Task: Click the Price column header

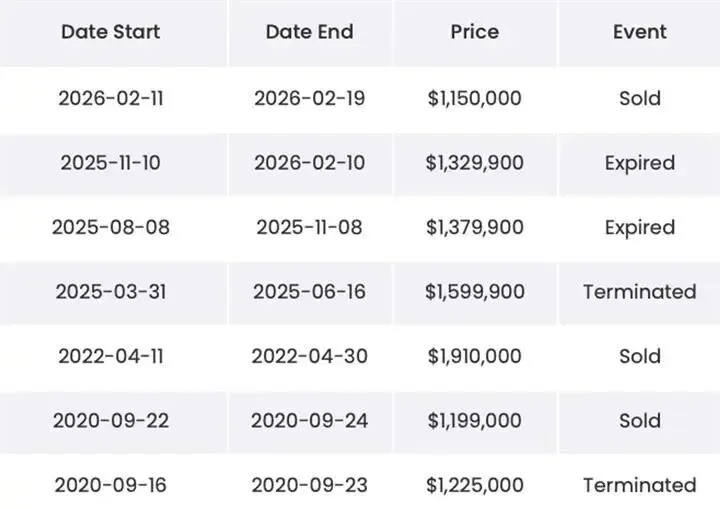Action: pos(474,32)
